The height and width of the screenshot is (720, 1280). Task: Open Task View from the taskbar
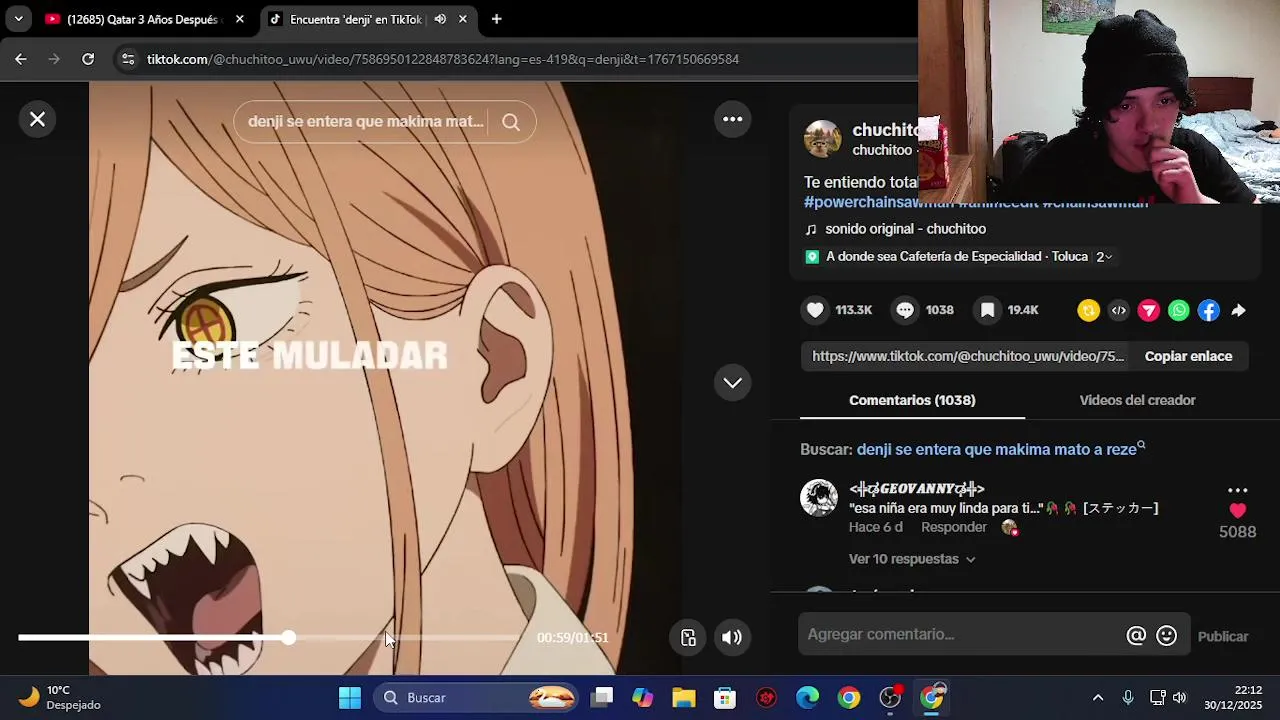click(602, 698)
